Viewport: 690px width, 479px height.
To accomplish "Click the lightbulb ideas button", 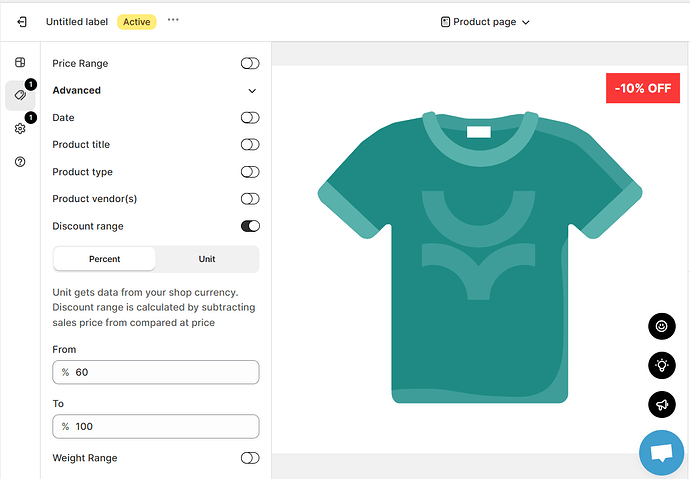I will click(x=661, y=365).
